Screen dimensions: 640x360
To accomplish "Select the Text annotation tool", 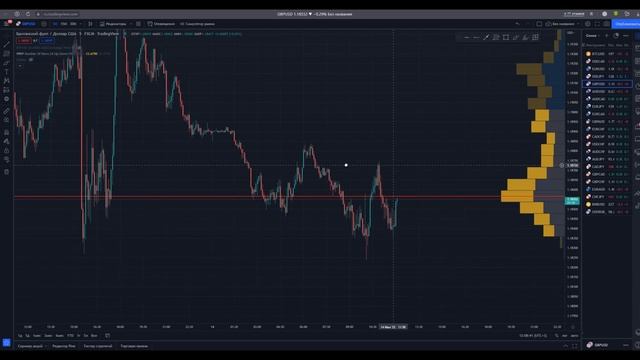I will click(x=6, y=72).
